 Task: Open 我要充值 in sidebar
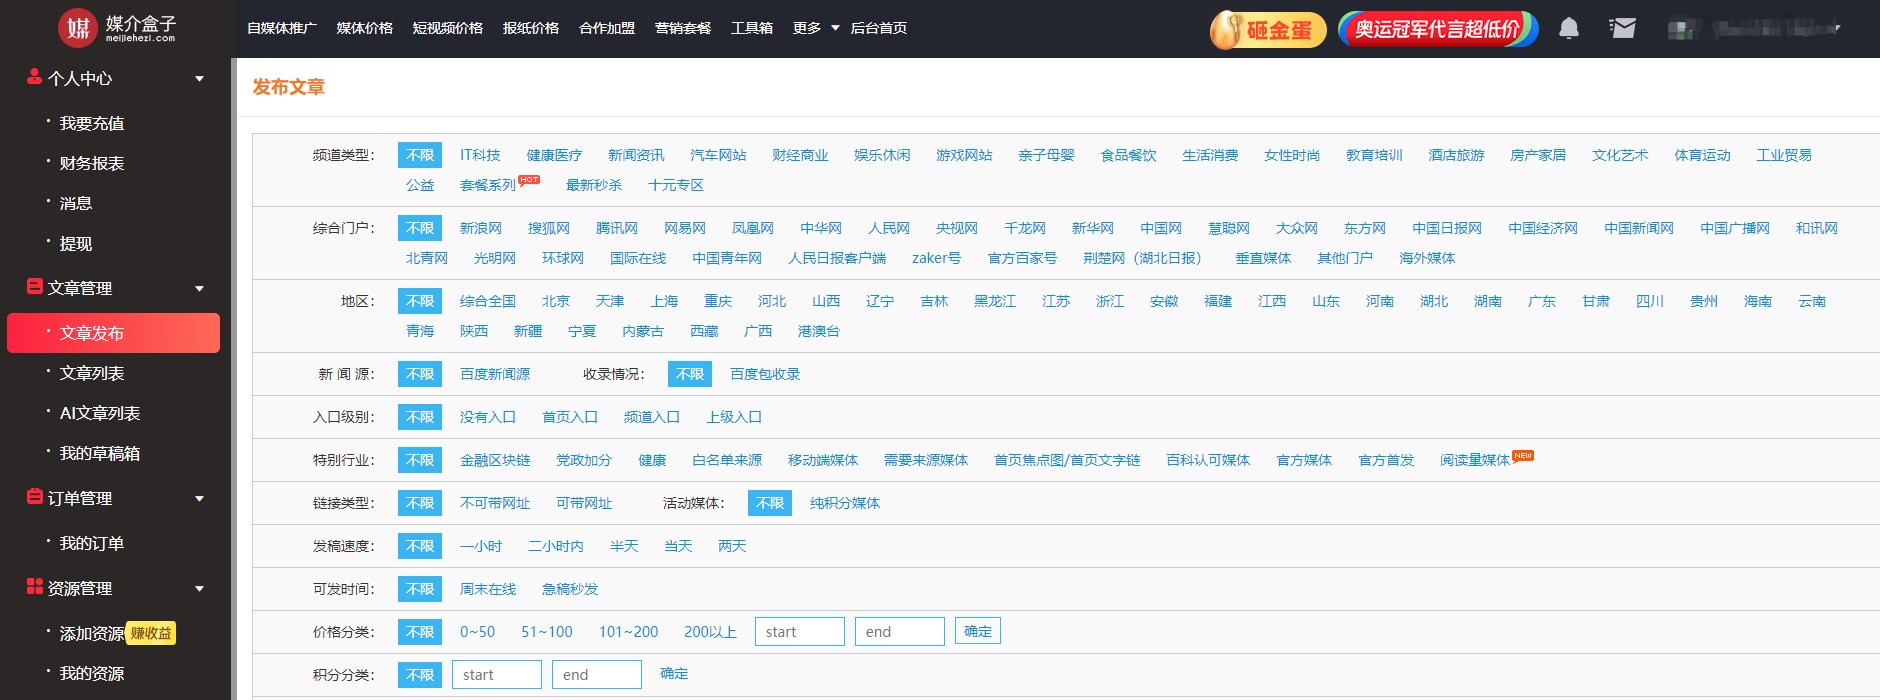pos(92,123)
